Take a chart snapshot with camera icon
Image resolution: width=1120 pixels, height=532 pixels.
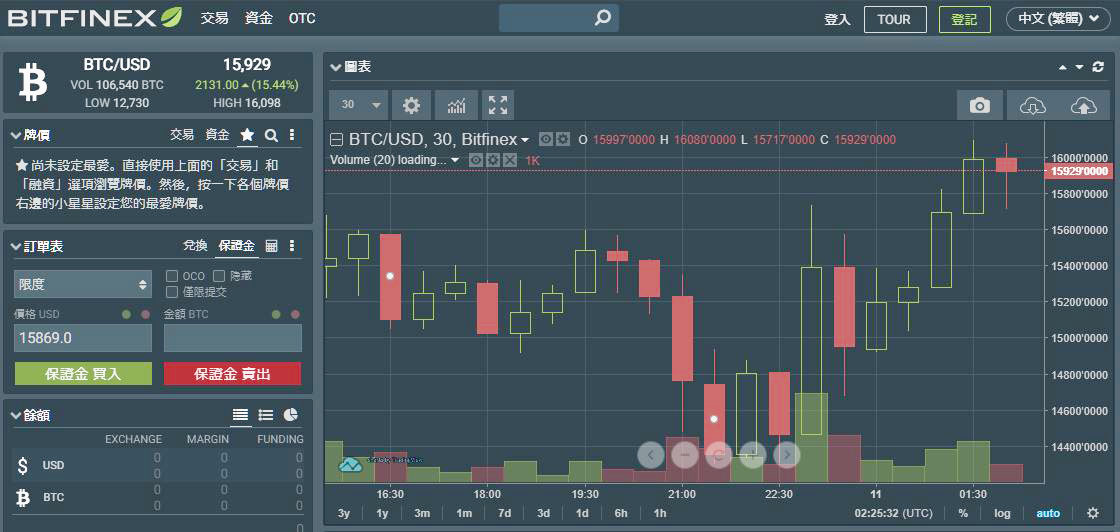click(979, 106)
